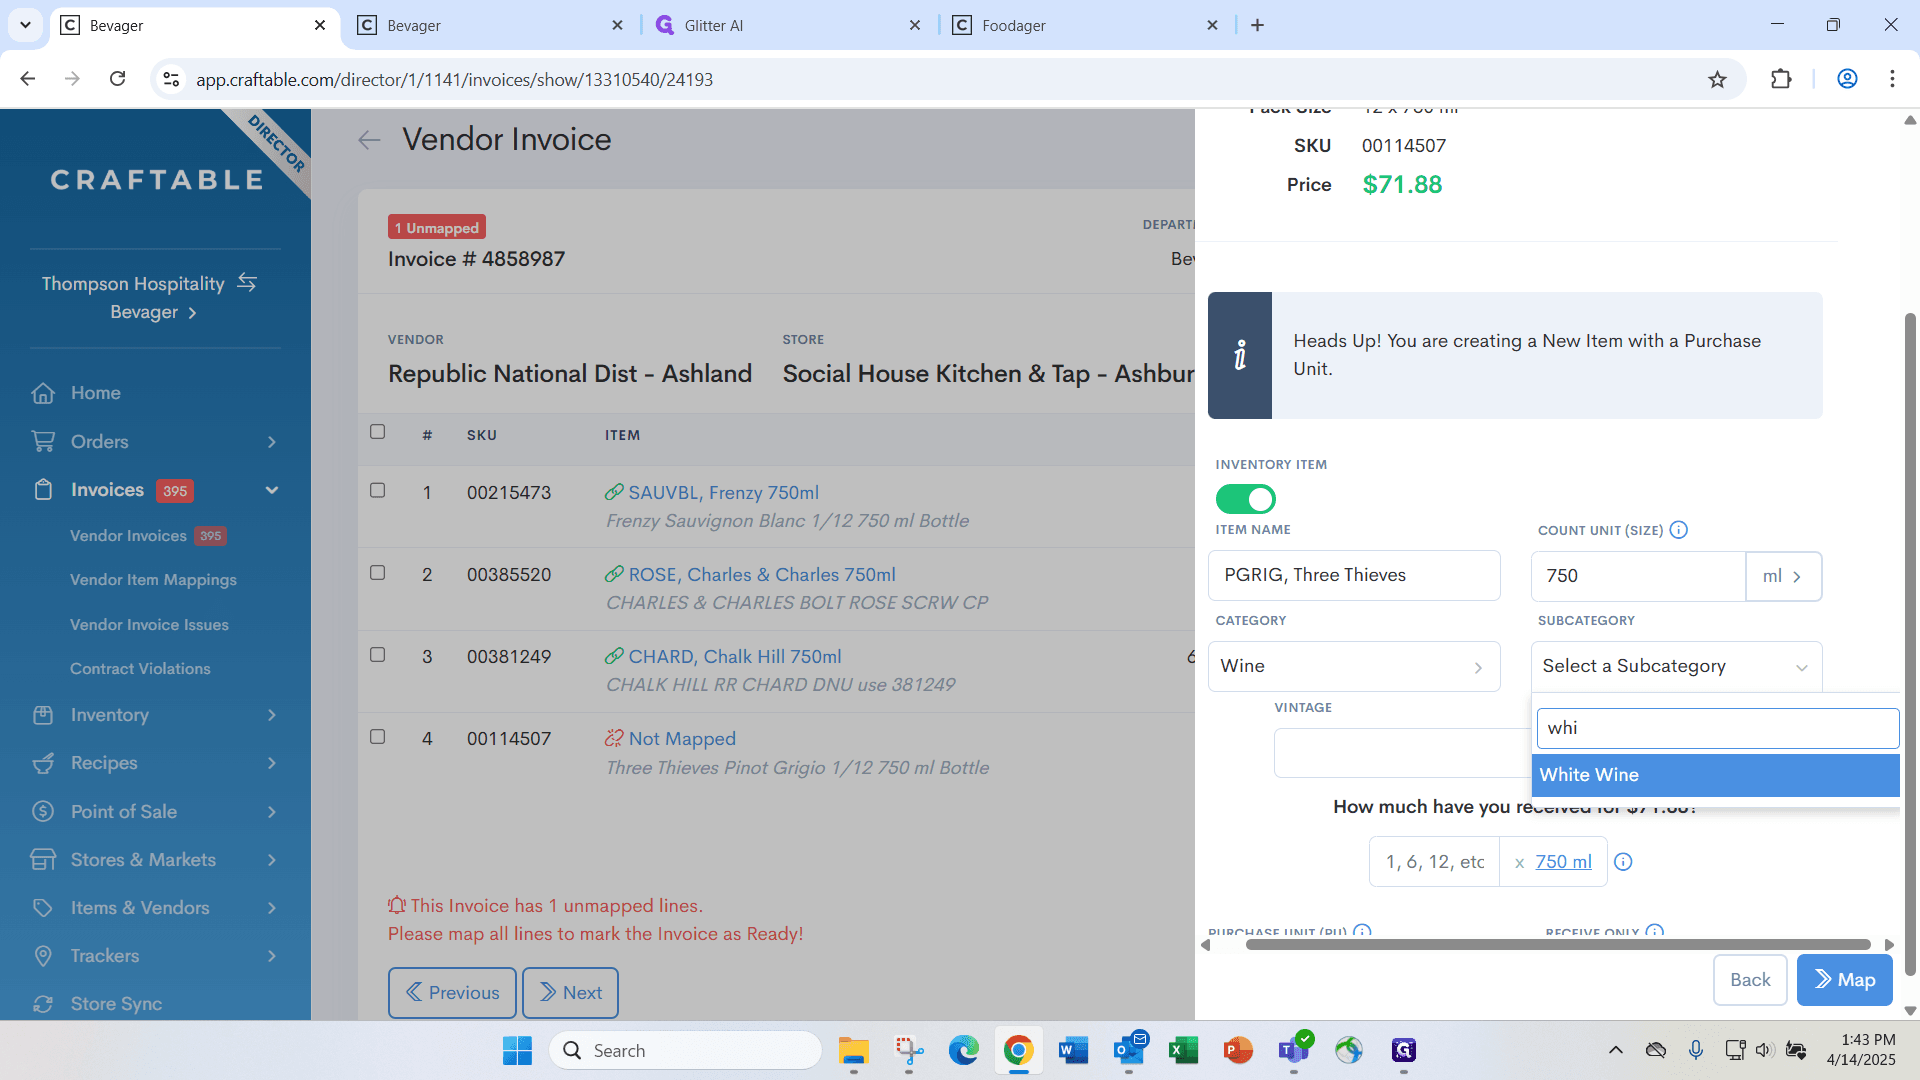The height and width of the screenshot is (1080, 1920).
Task: Open Microsoft Word from the taskbar
Action: point(1073,1050)
